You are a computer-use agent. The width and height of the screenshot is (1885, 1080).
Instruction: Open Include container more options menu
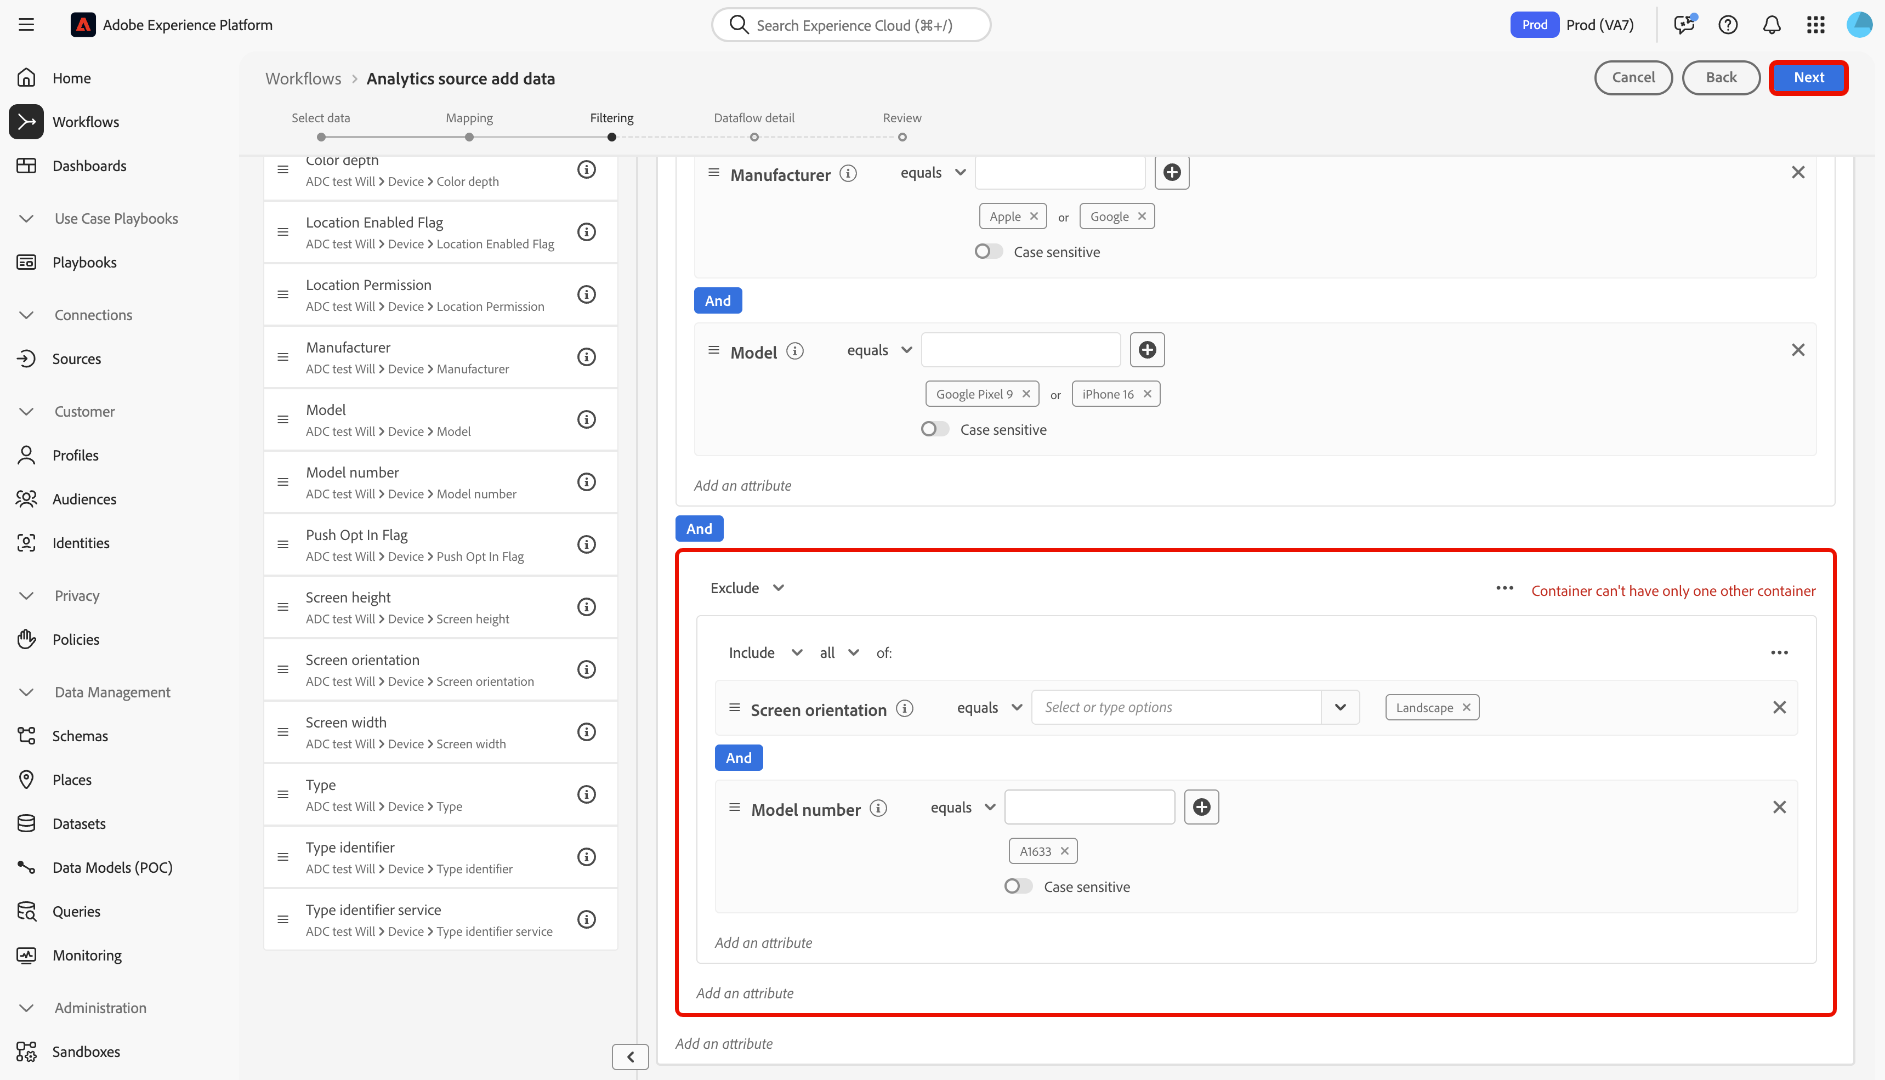1780,653
